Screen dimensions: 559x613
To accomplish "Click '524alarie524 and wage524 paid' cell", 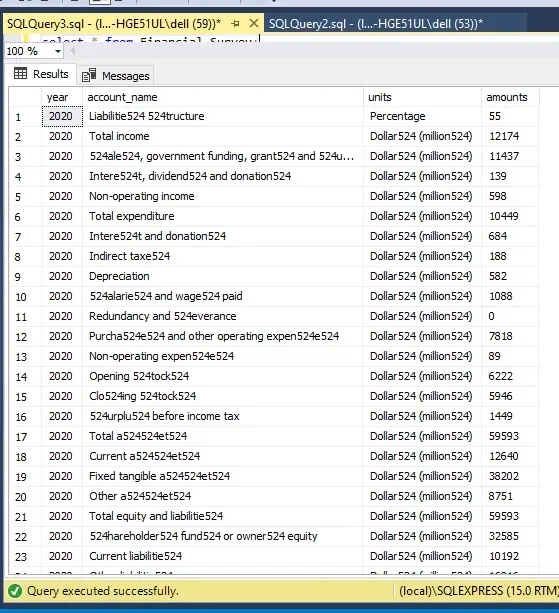I will (223, 296).
